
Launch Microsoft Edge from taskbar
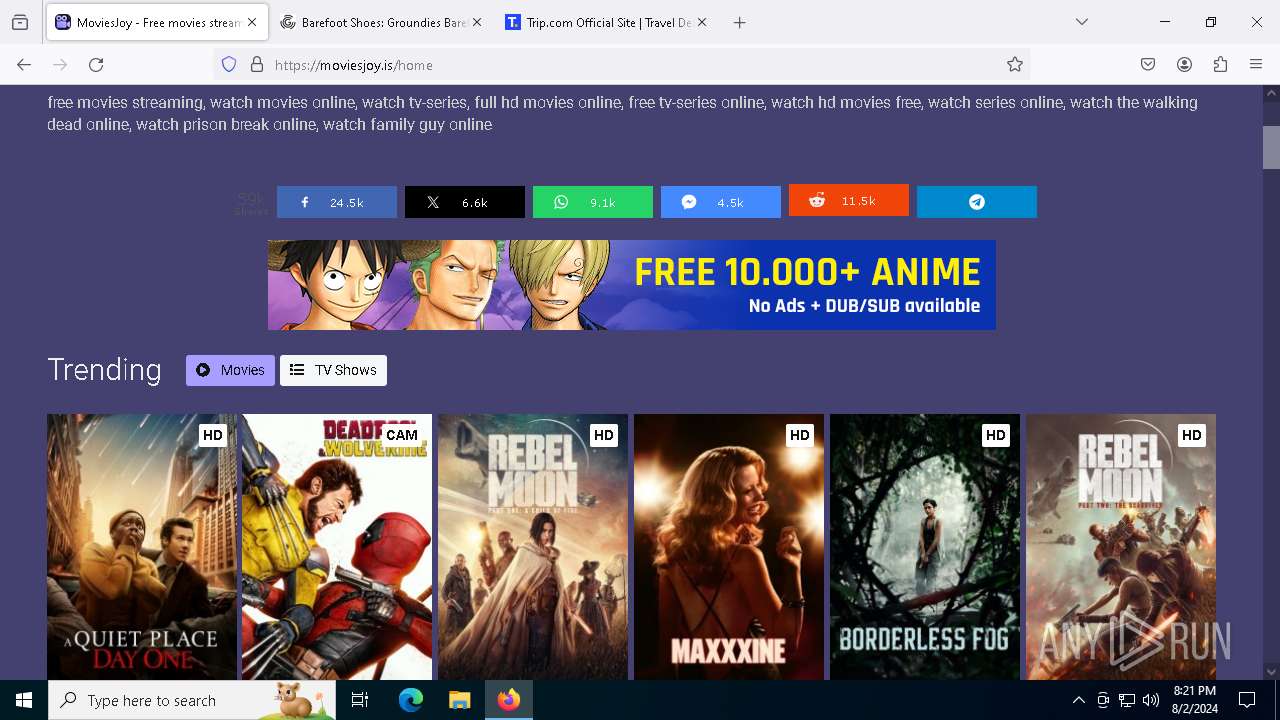click(x=411, y=700)
